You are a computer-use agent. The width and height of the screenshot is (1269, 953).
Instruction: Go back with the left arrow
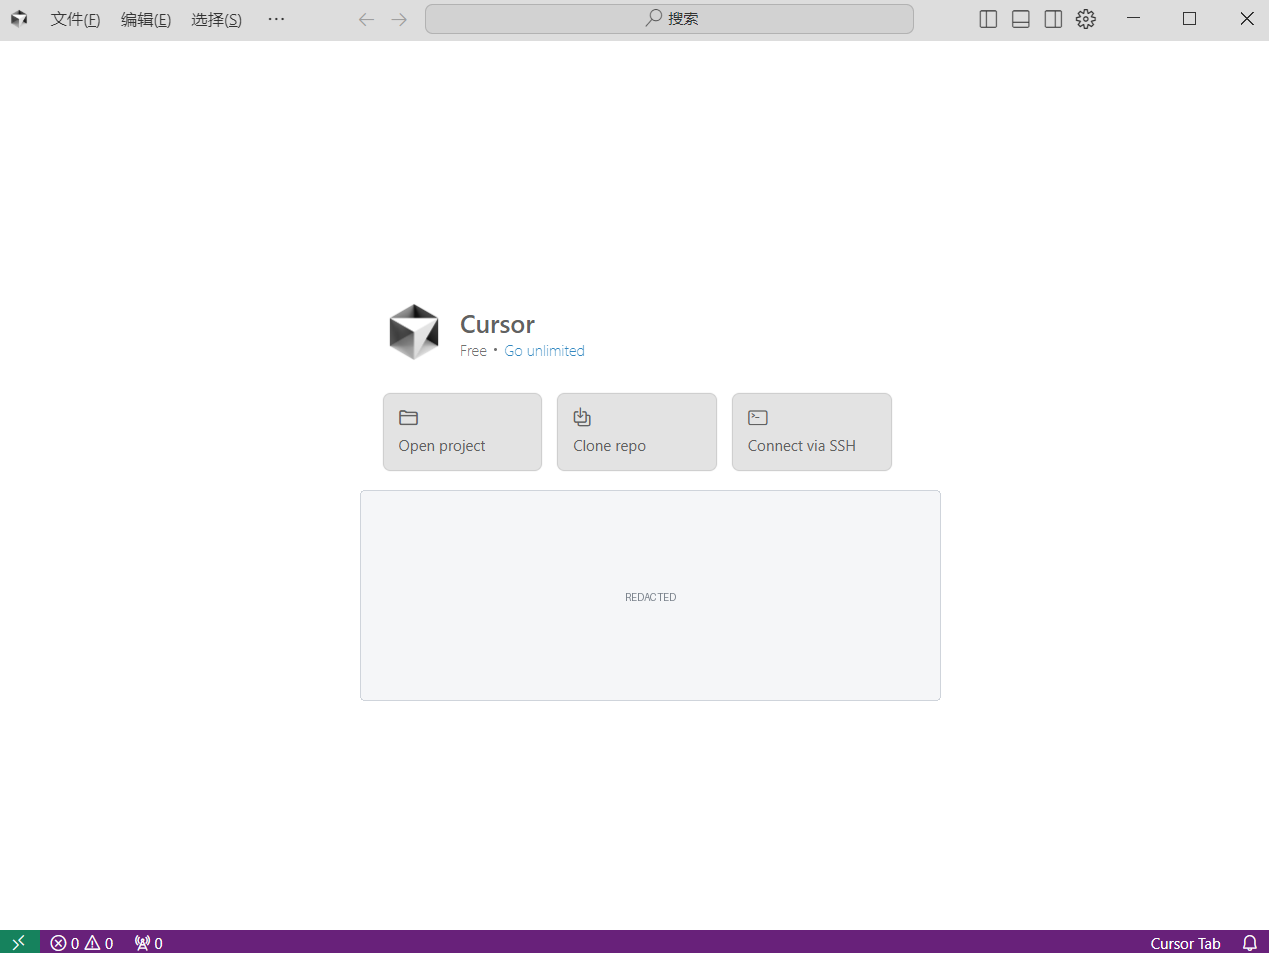(x=366, y=19)
